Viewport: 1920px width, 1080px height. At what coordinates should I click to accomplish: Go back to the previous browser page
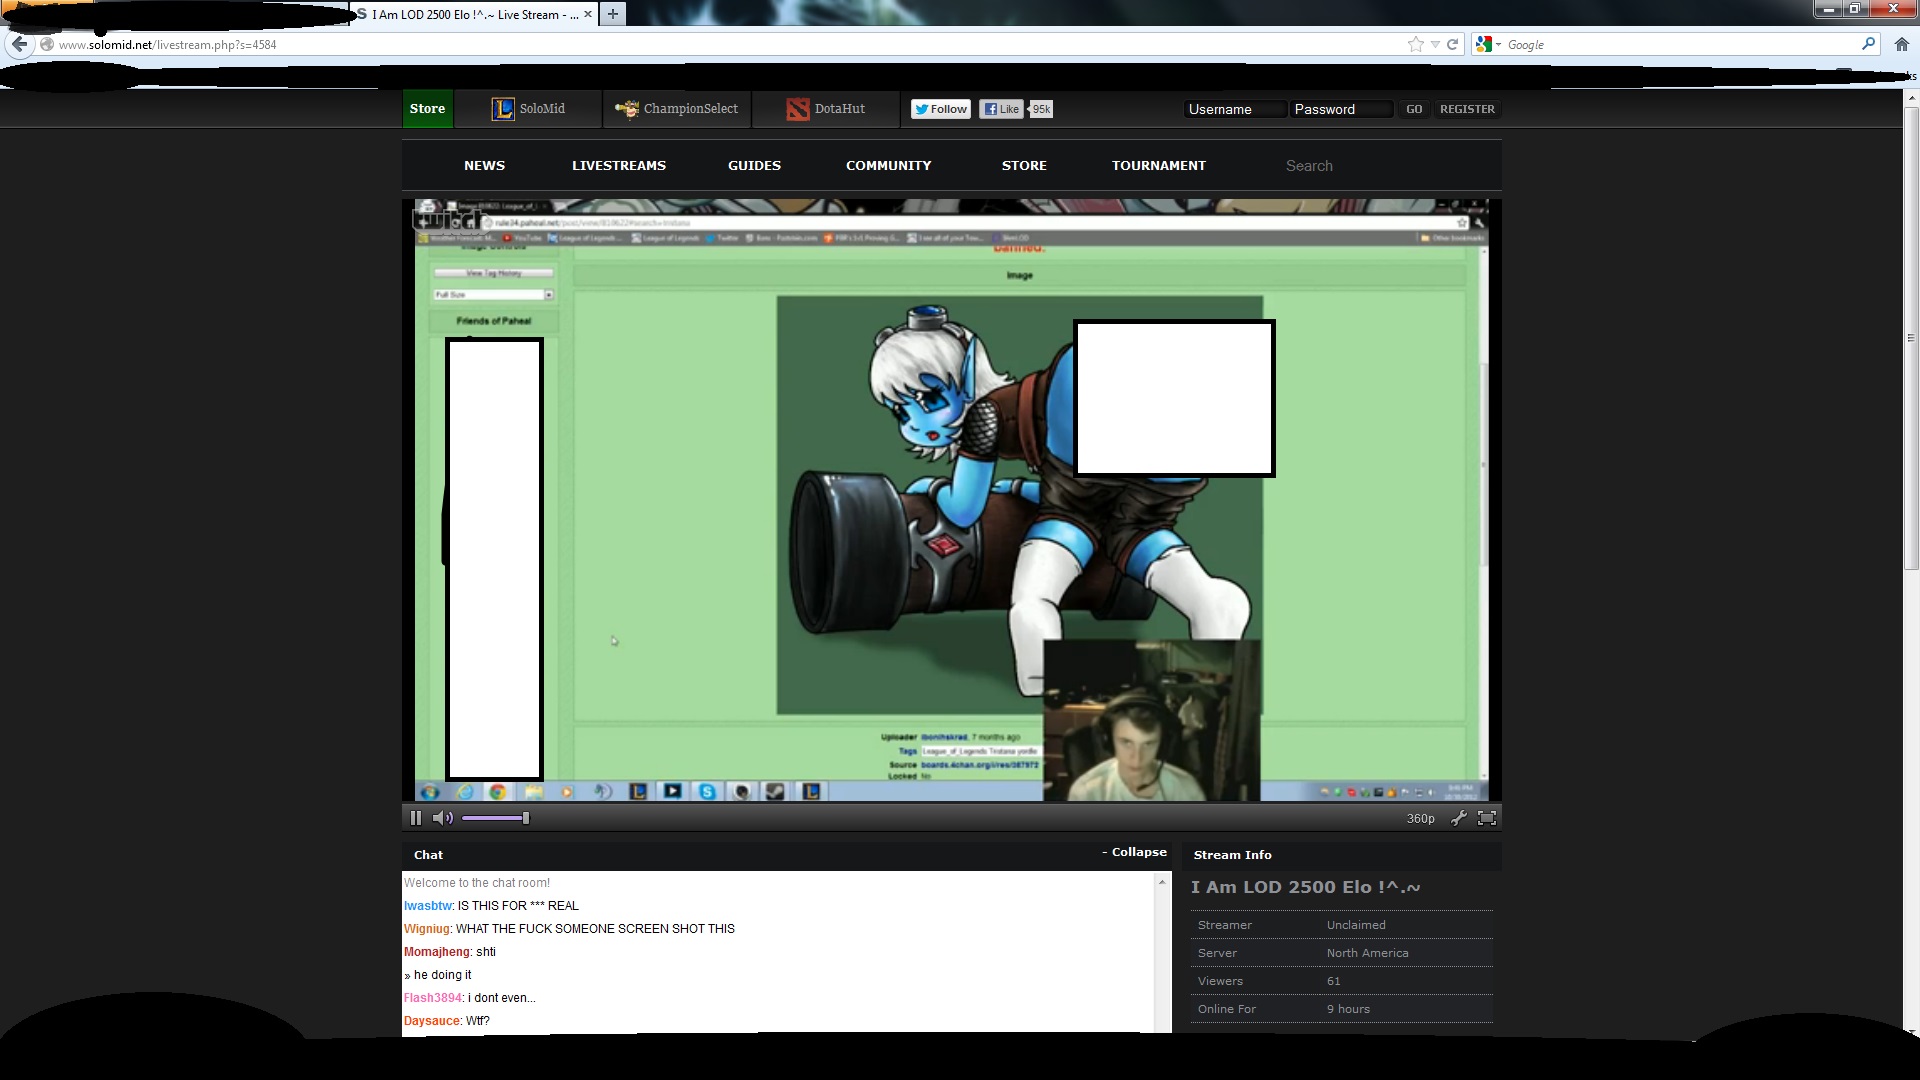pos(19,44)
